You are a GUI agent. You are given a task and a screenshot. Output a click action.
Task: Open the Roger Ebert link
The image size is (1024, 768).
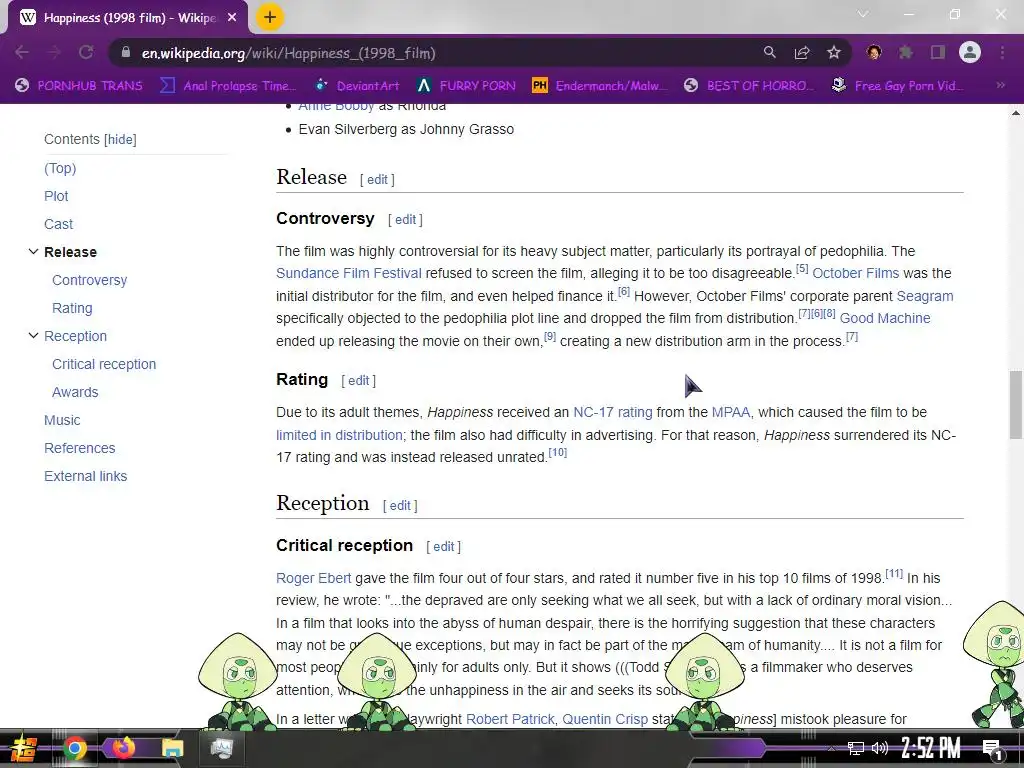tap(313, 578)
